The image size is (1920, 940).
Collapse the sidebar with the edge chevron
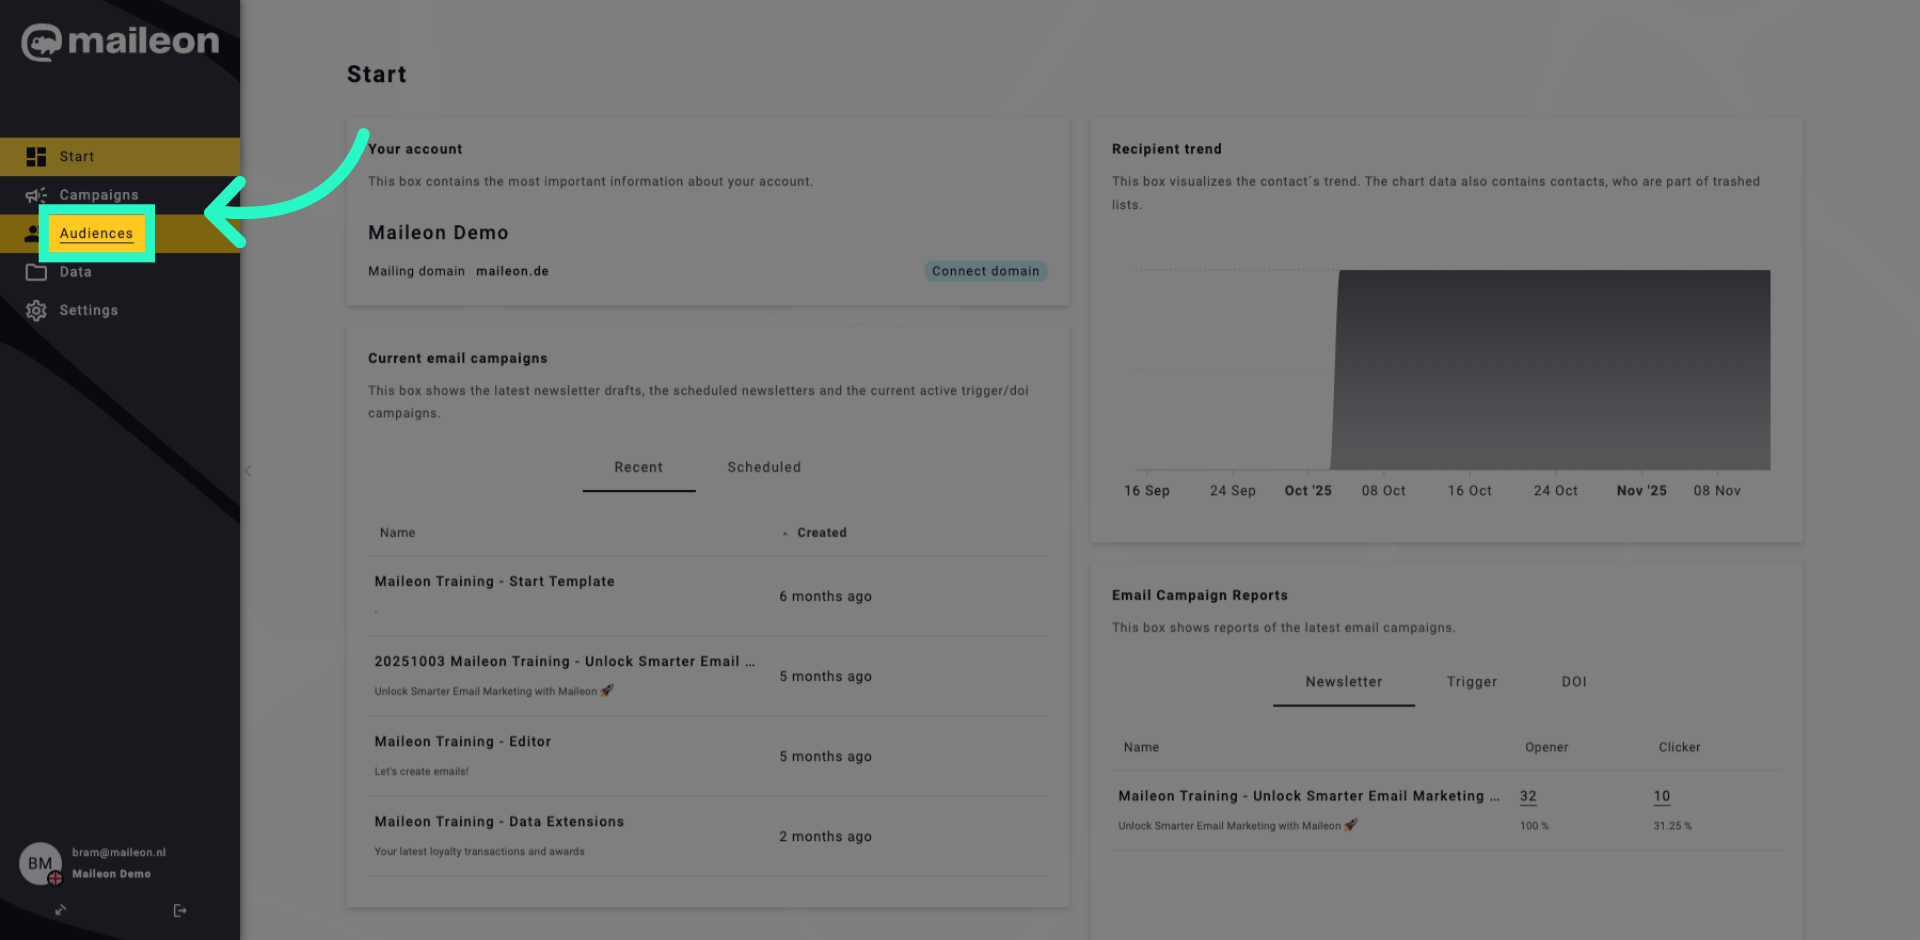pos(248,470)
